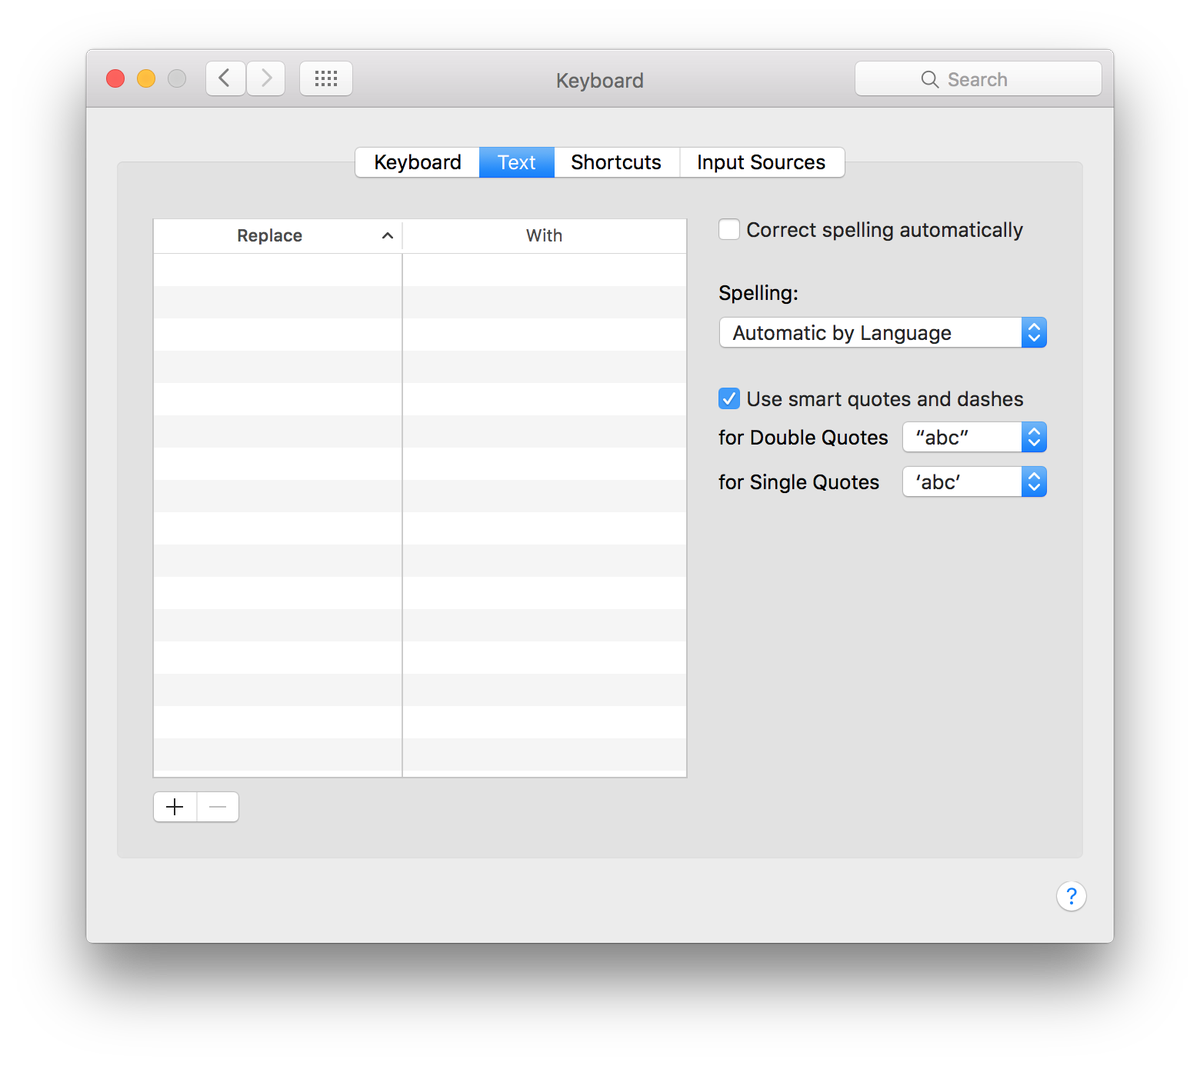Disable Use smart quotes and dashes
This screenshot has height=1066, width=1200.
730,399
